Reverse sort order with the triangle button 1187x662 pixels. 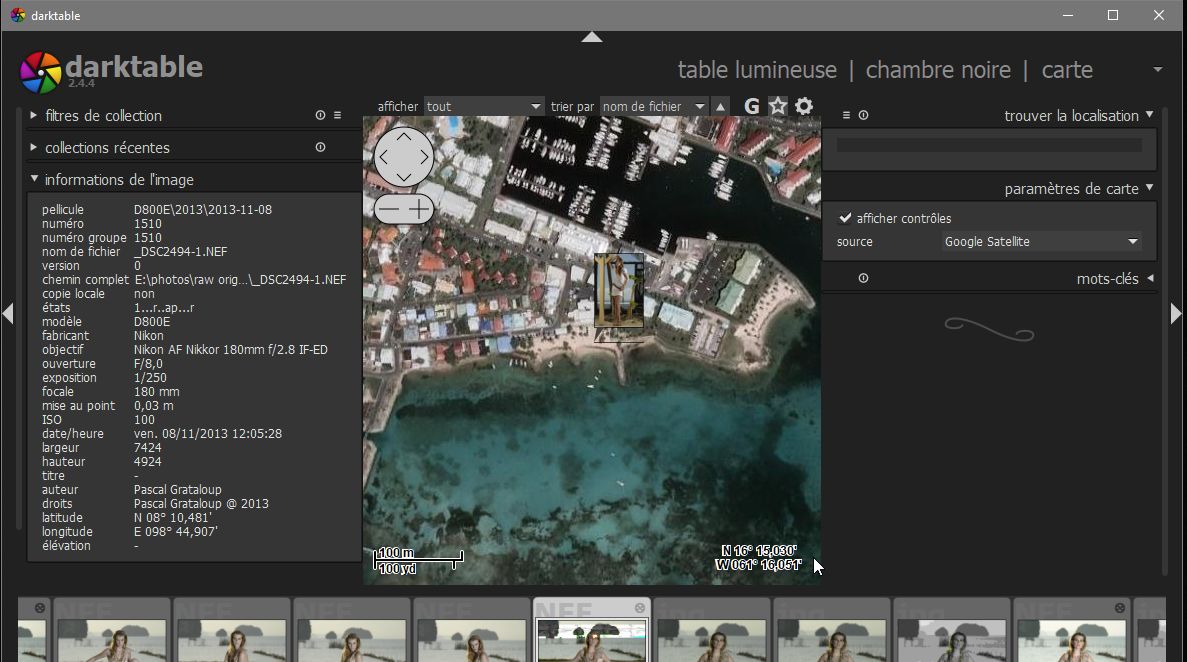[x=720, y=107]
